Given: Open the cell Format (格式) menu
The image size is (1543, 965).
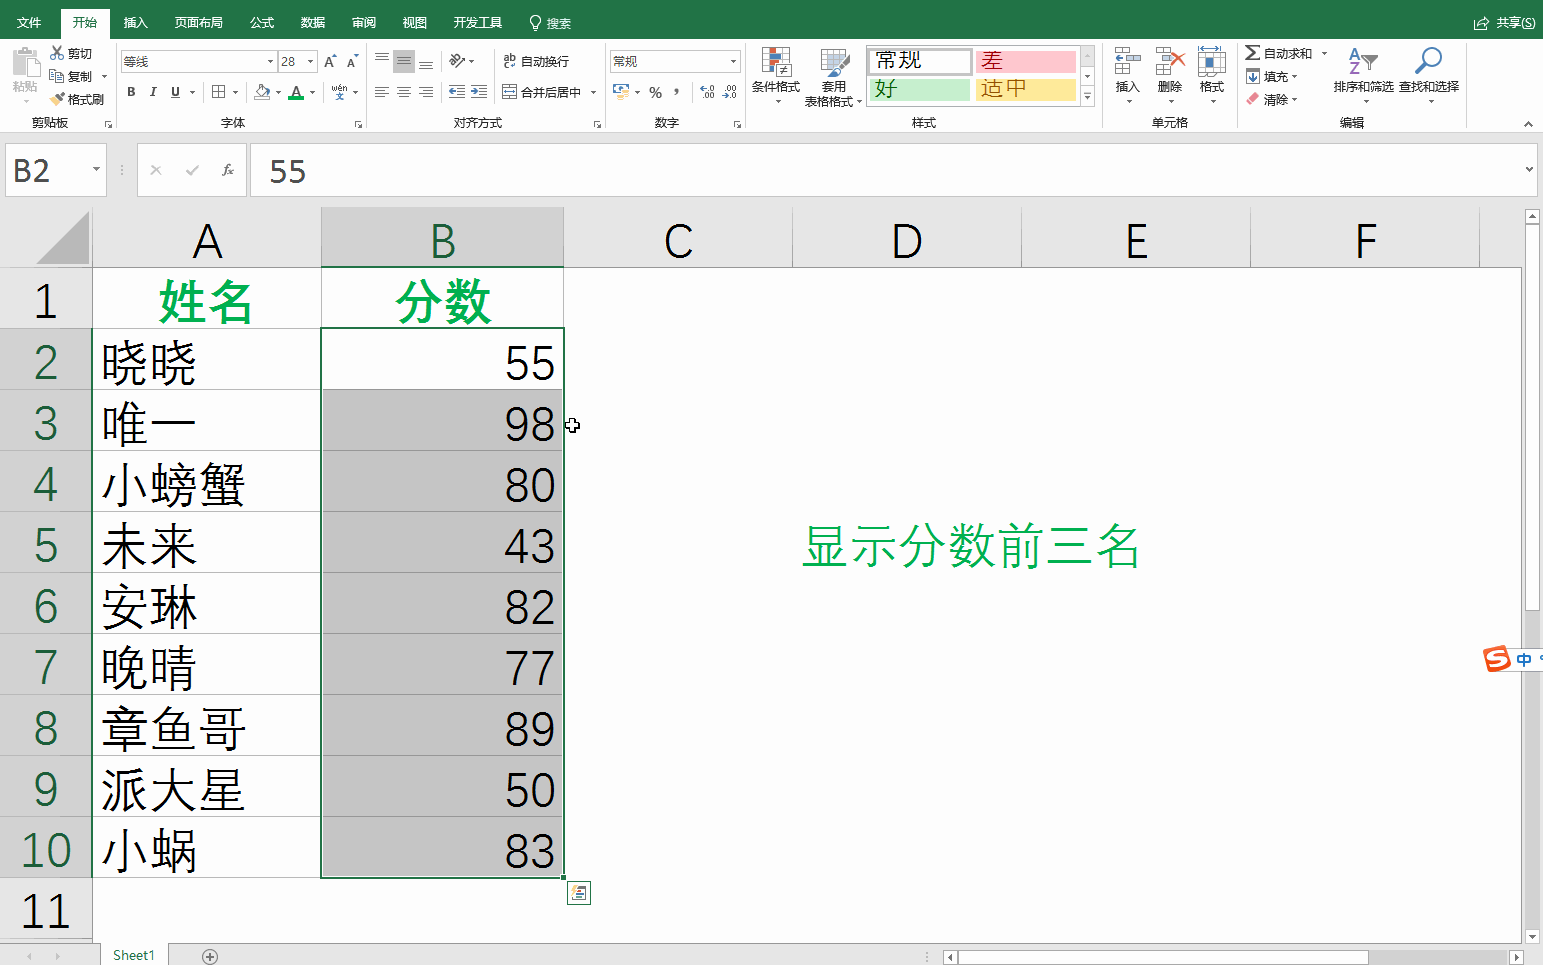Looking at the screenshot, I should pos(1212,75).
